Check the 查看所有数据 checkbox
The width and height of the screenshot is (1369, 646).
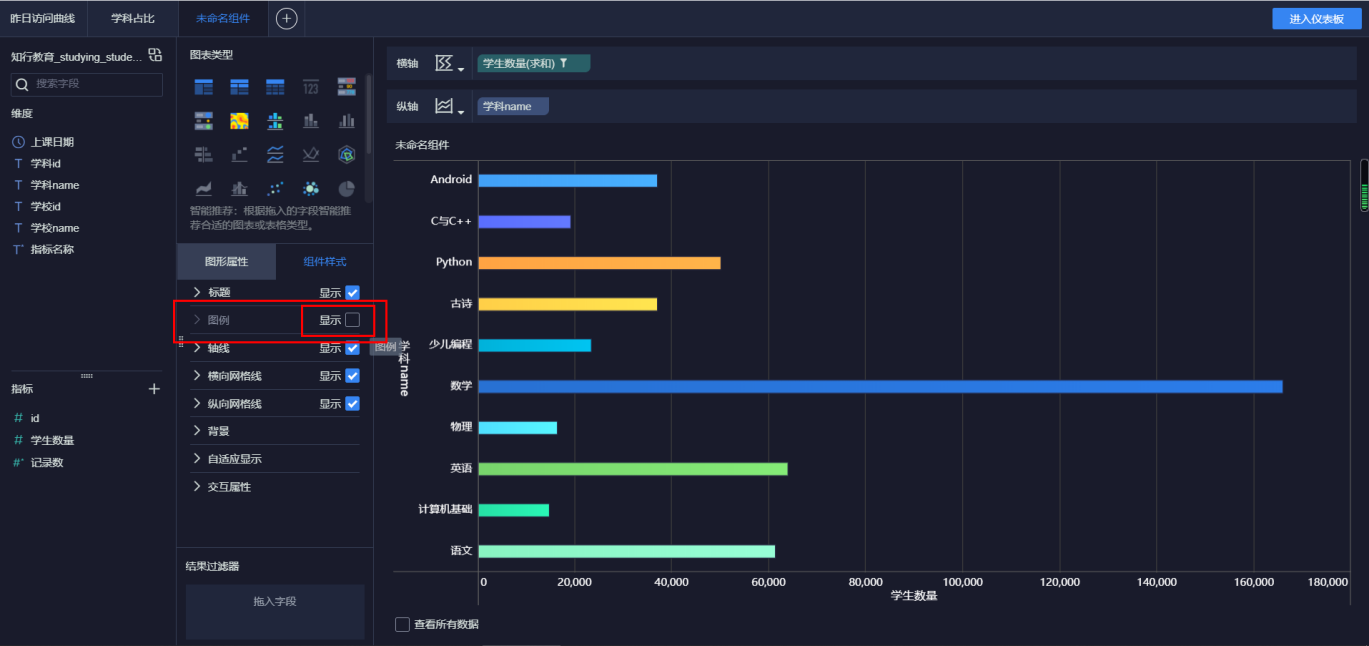(x=402, y=624)
